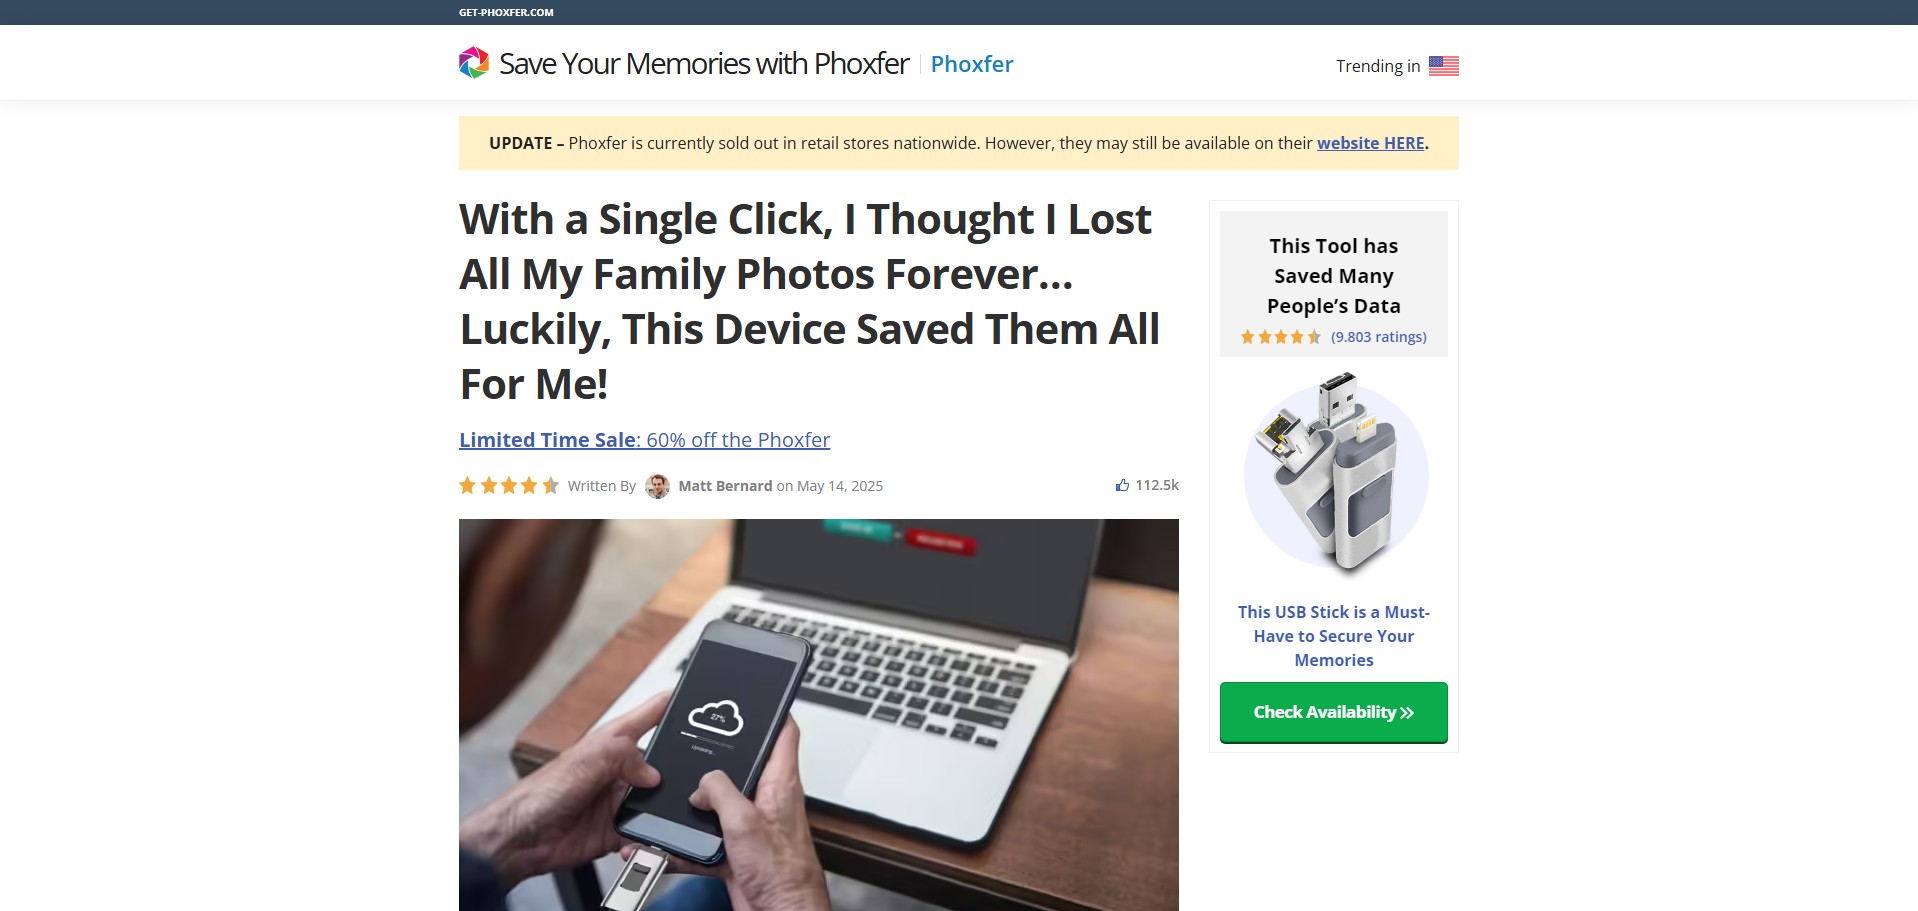Click the US flag icon
The height and width of the screenshot is (911, 1918).
[1443, 66]
